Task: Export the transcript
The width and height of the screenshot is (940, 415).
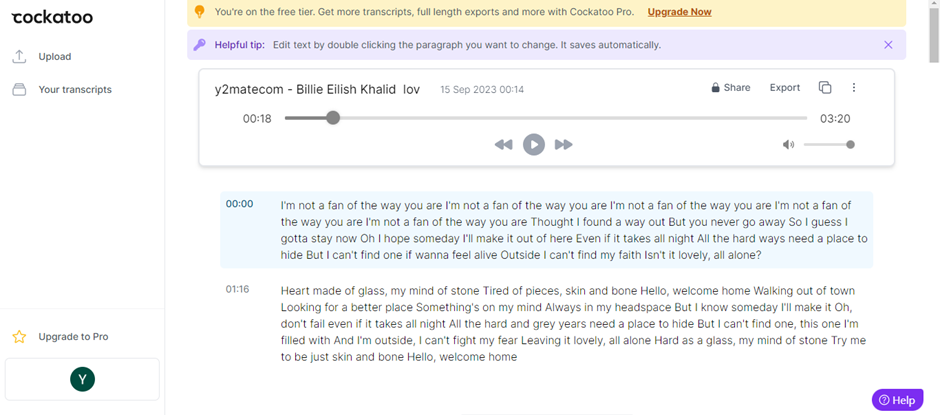Action: coord(784,88)
